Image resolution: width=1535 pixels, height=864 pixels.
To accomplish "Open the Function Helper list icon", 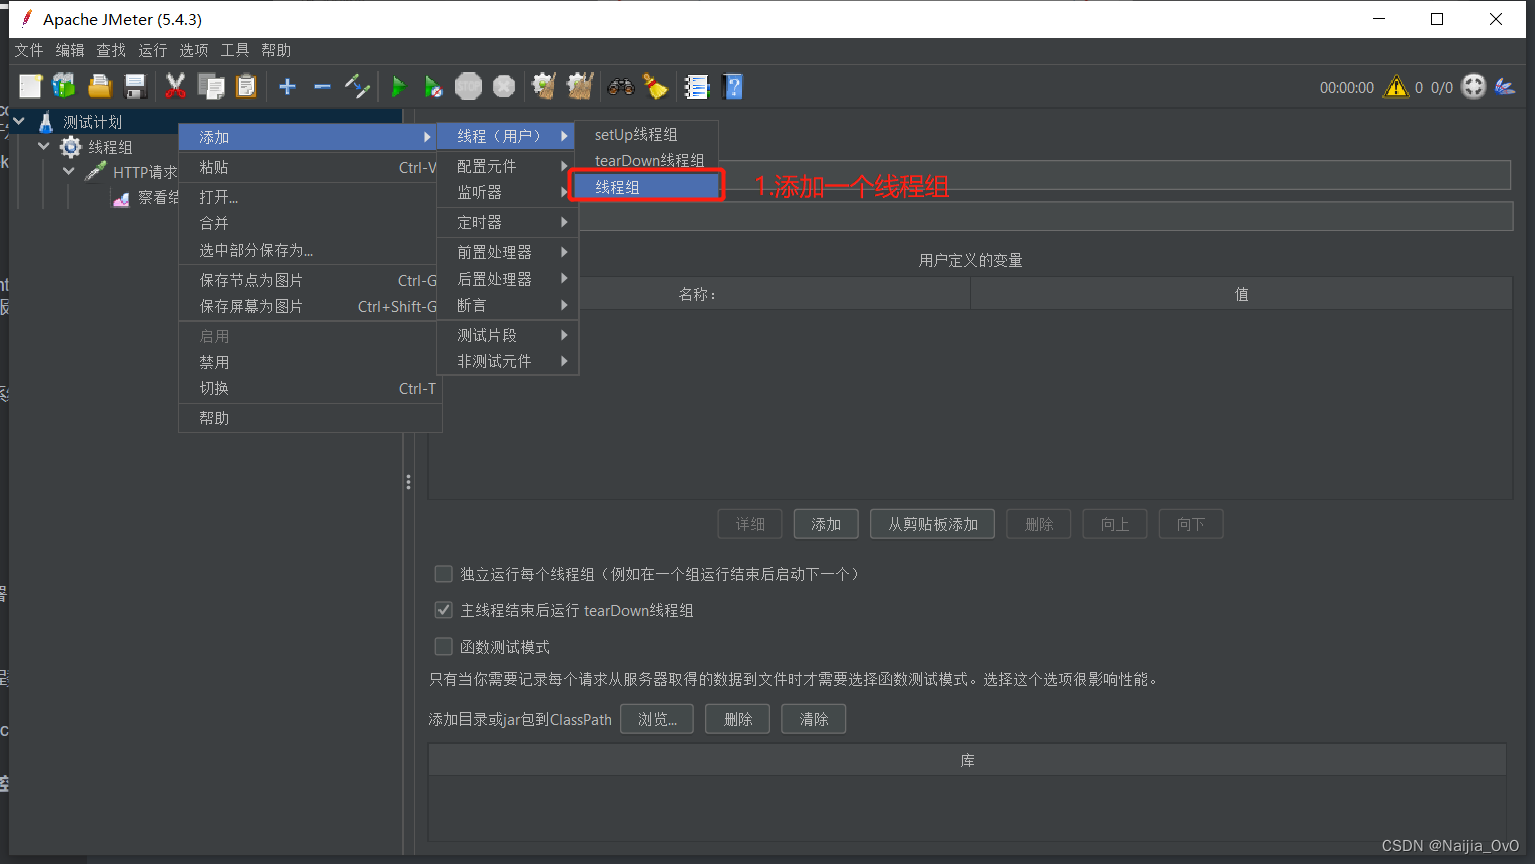I will (696, 87).
